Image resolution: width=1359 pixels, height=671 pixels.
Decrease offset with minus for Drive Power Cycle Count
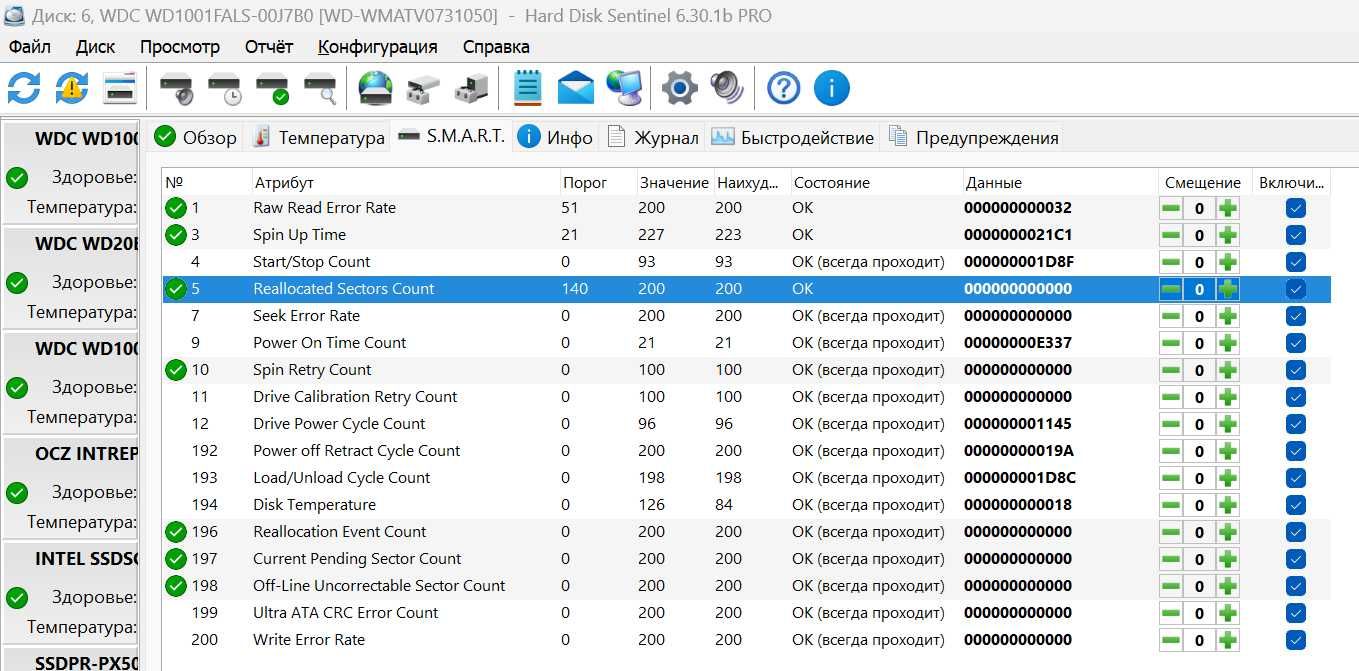point(1170,424)
